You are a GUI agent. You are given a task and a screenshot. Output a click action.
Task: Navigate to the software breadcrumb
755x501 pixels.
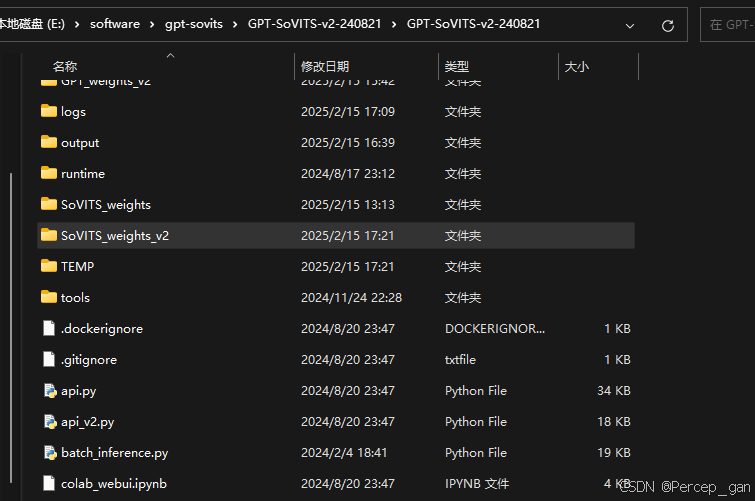pyautogui.click(x=115, y=24)
